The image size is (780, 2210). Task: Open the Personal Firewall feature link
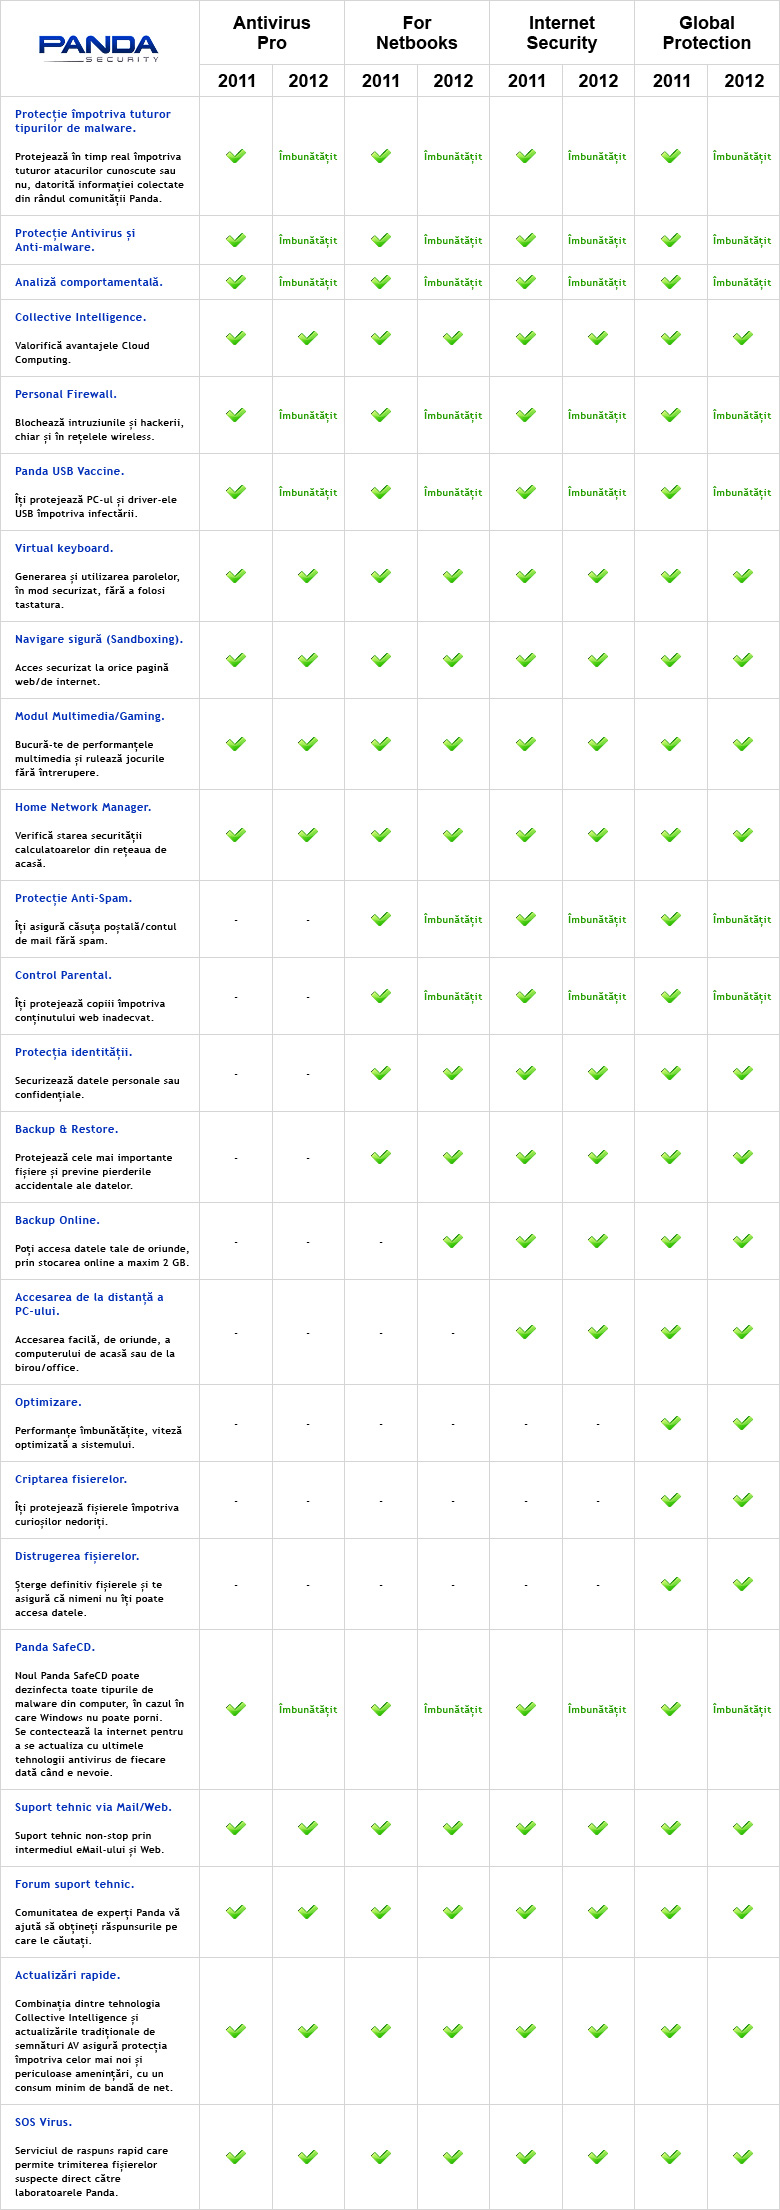point(66,394)
